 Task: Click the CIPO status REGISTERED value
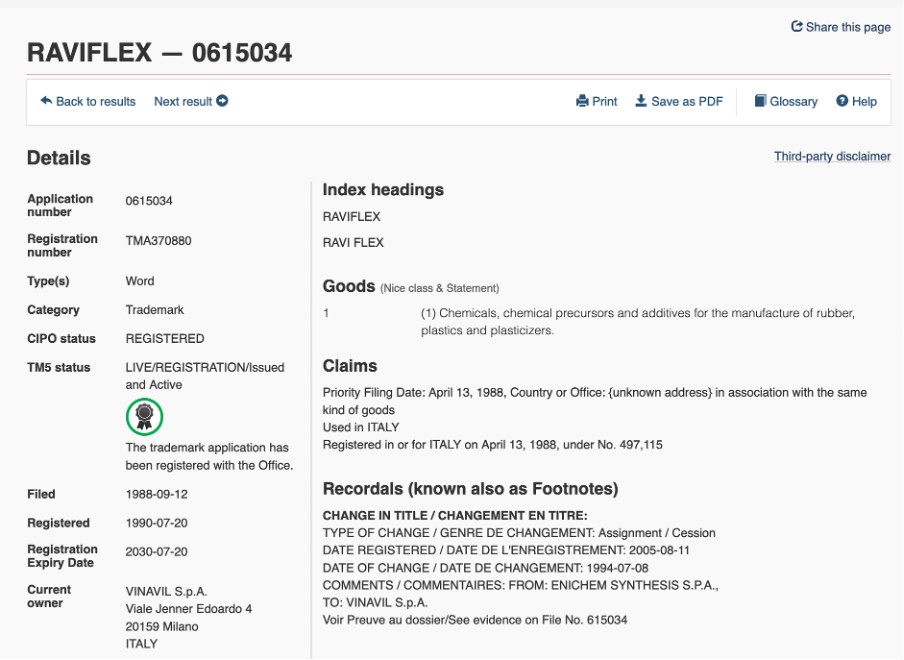165,338
